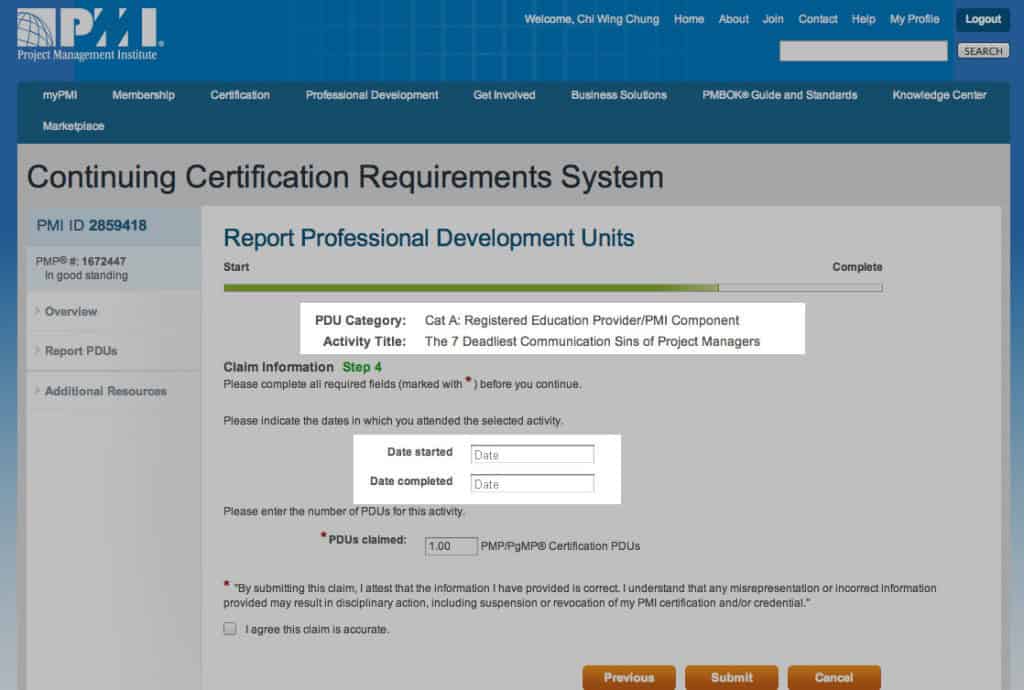The height and width of the screenshot is (690, 1024).
Task: Tick the 'I agree this claim is accurate' checkbox
Action: tap(230, 629)
